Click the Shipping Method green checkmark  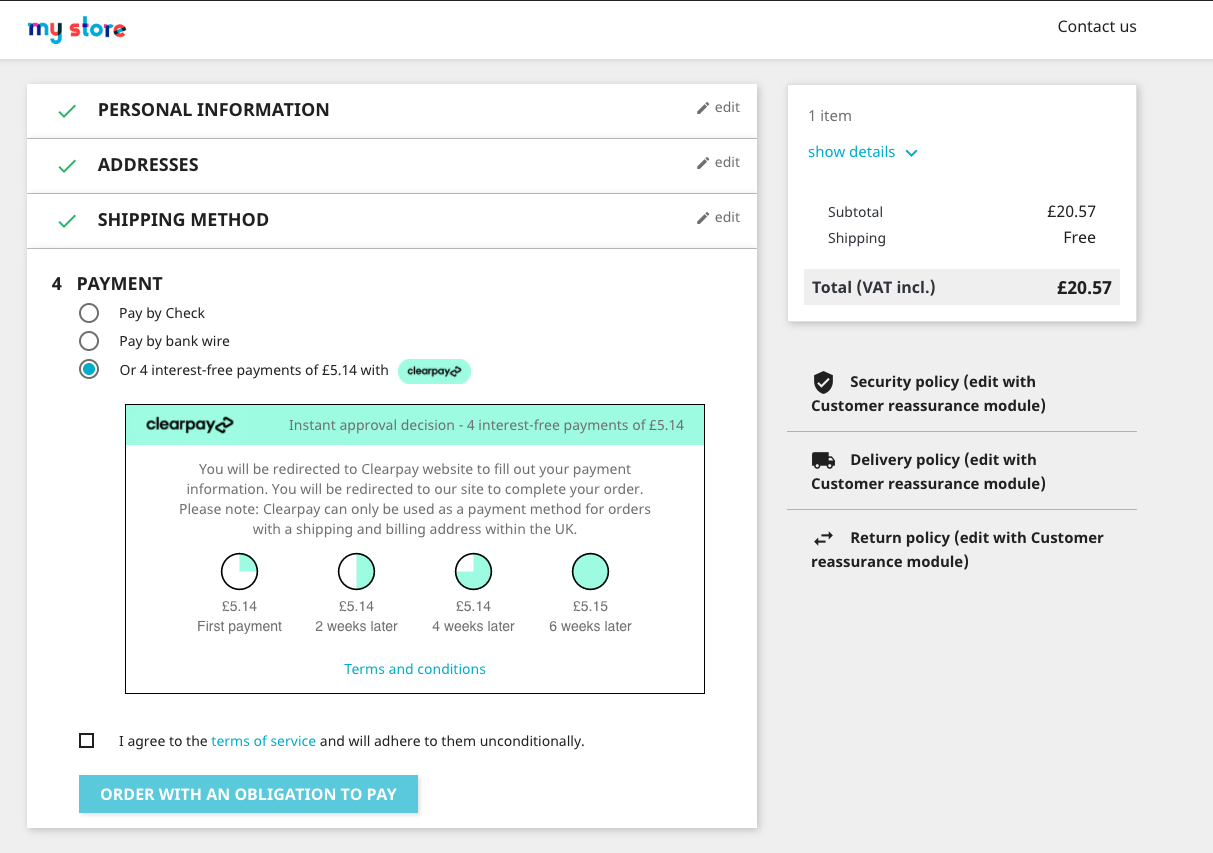[67, 221]
